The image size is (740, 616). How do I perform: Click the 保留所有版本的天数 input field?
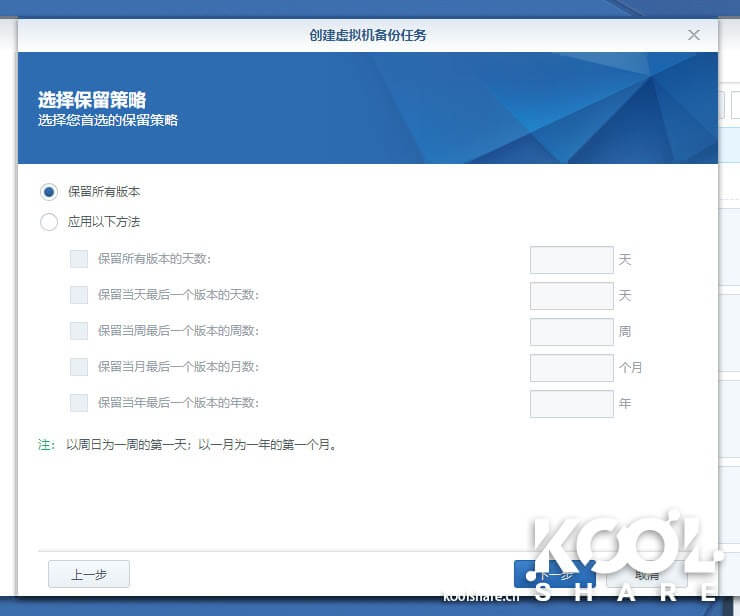pos(571,260)
